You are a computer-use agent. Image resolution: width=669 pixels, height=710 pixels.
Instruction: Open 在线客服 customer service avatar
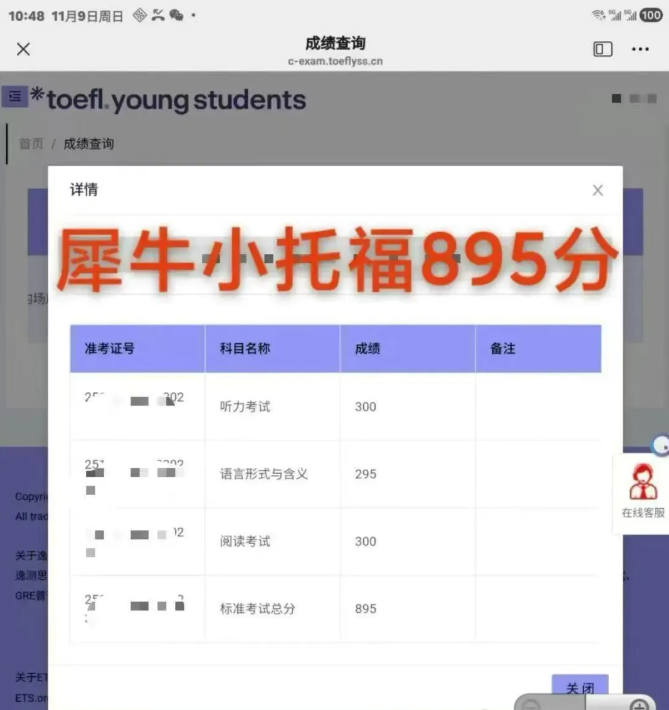tap(642, 482)
